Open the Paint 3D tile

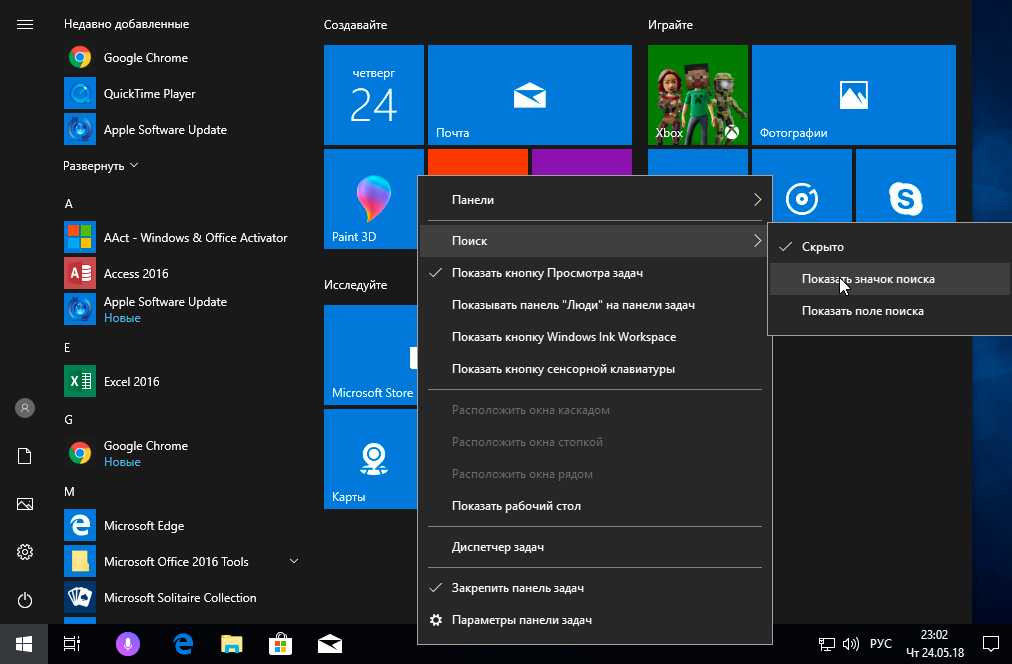tap(371, 199)
